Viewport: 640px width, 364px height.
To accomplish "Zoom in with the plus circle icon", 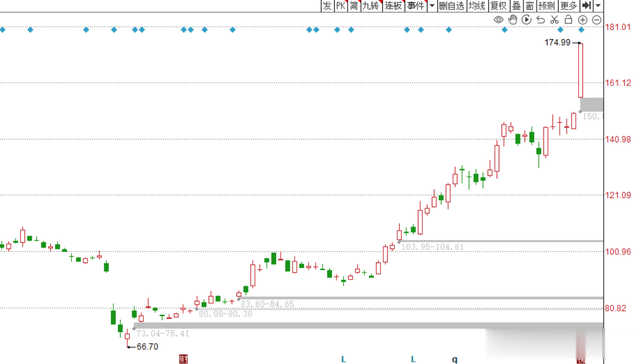I will 582,20.
